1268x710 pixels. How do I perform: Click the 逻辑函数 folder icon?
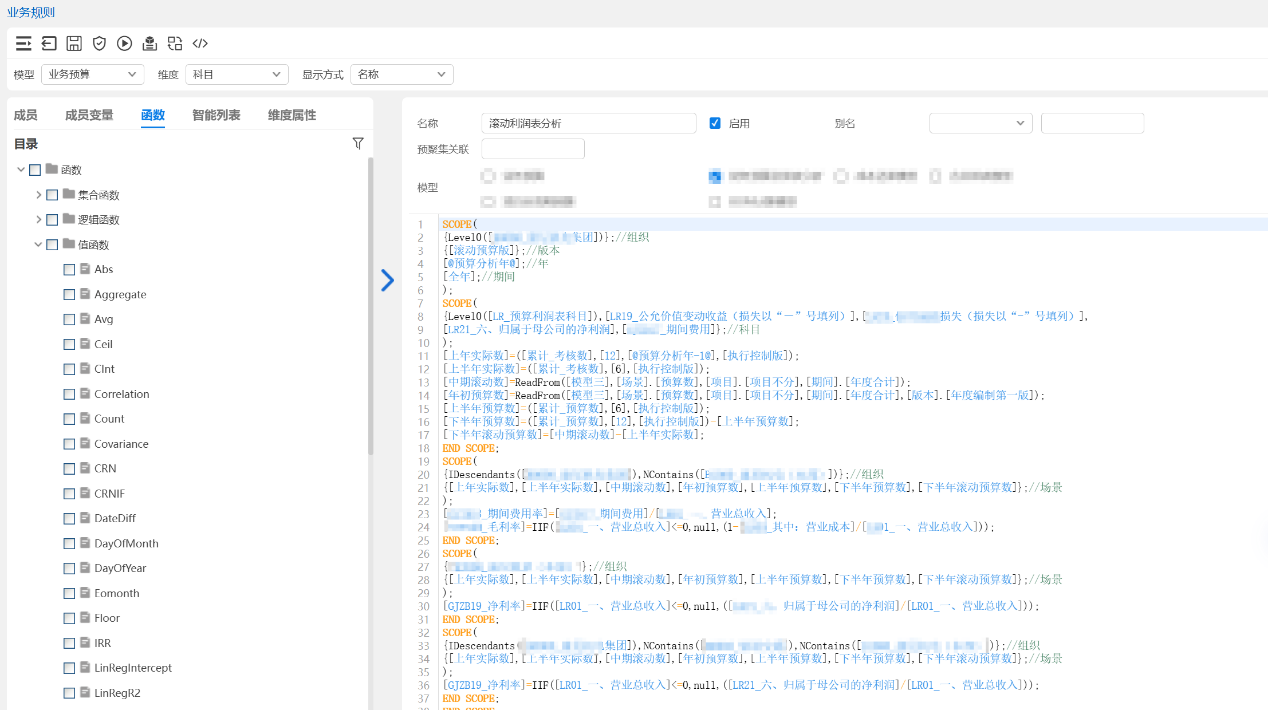69,219
